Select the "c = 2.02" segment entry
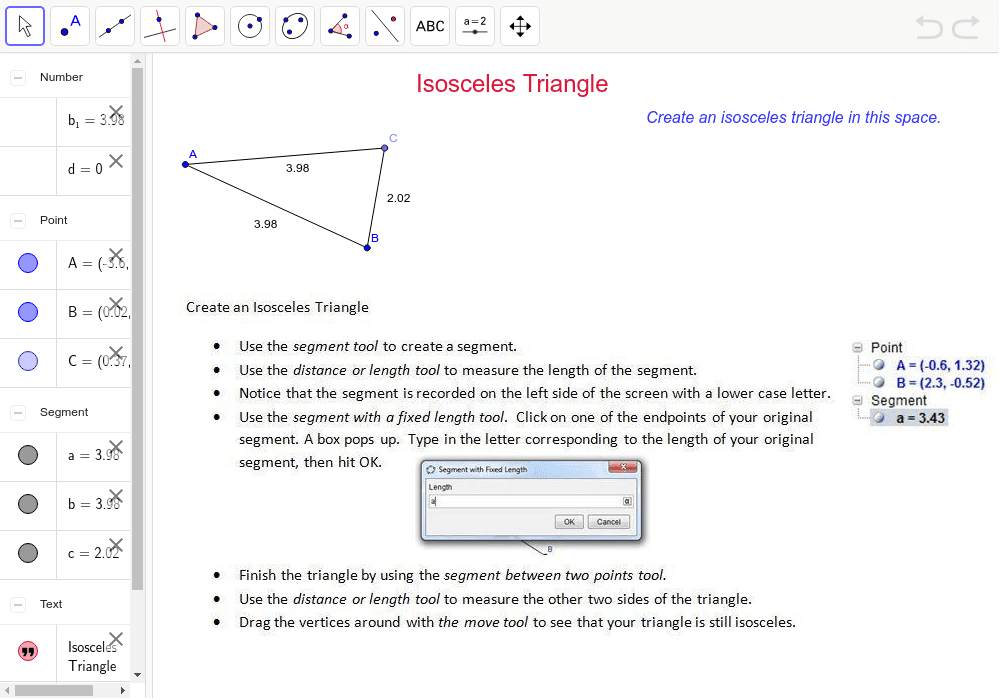The image size is (1000, 700). coord(94,553)
